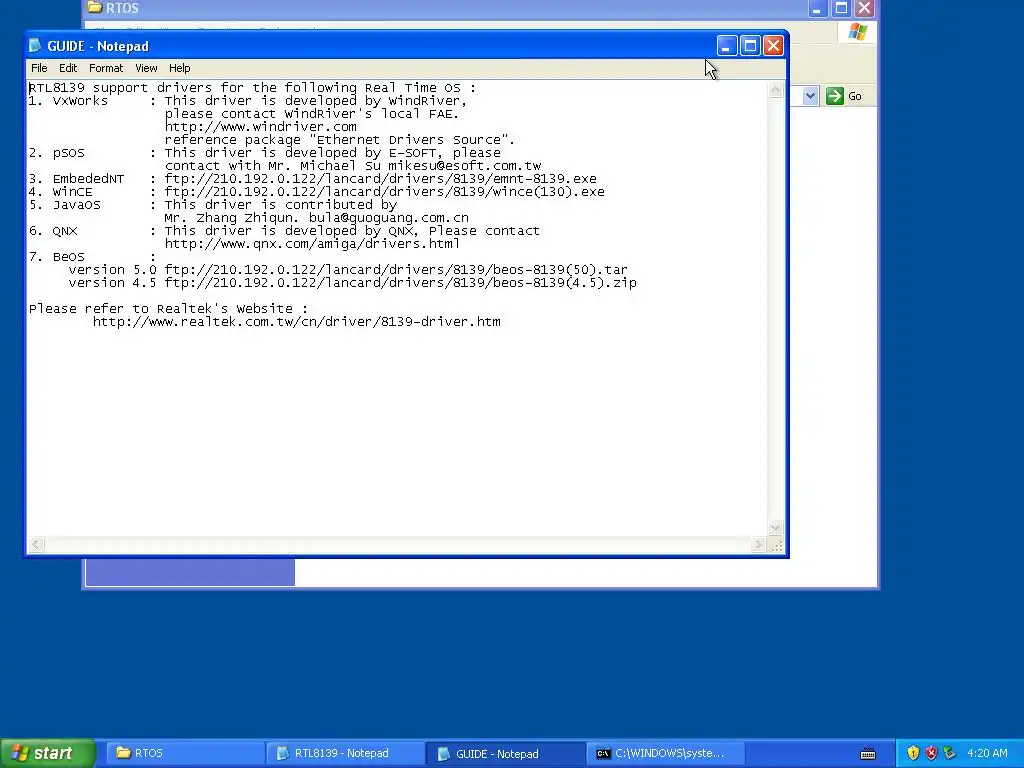The width and height of the screenshot is (1024, 768).
Task: Click the RTOS folder icon in title bar
Action: click(x=95, y=7)
